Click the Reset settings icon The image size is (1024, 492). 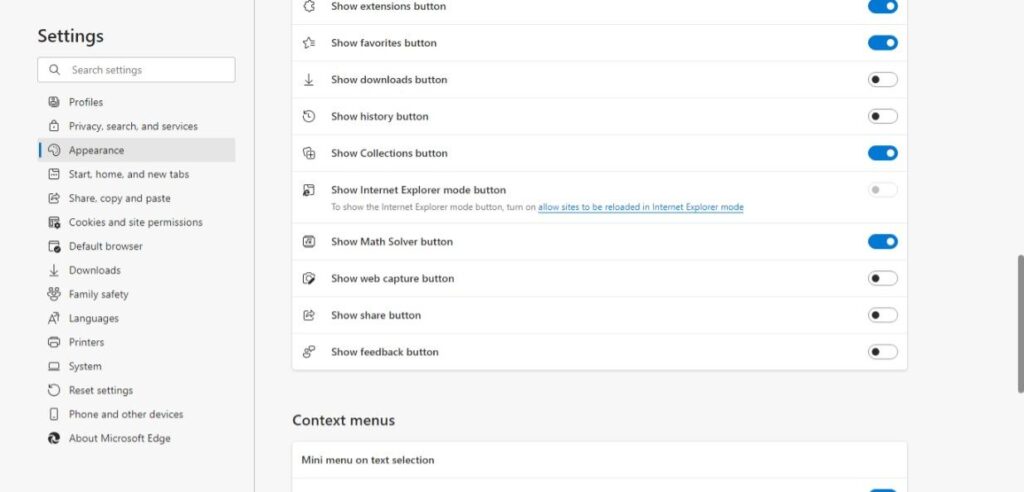click(x=54, y=390)
